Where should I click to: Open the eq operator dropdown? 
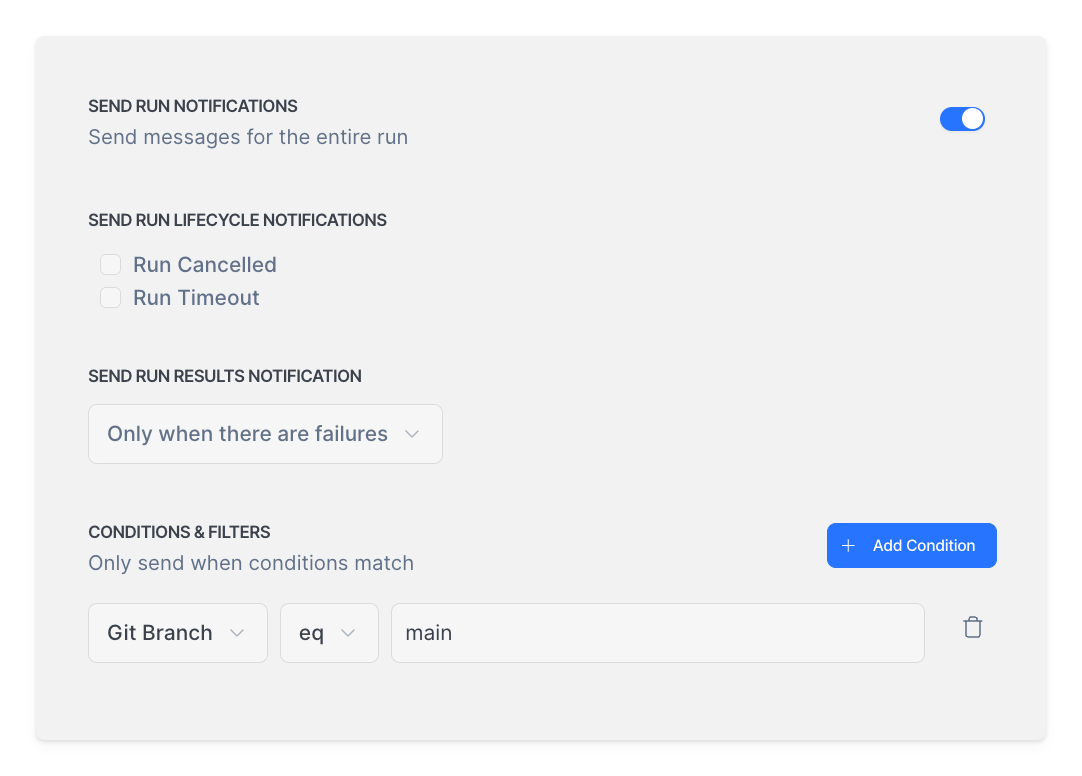pos(328,633)
